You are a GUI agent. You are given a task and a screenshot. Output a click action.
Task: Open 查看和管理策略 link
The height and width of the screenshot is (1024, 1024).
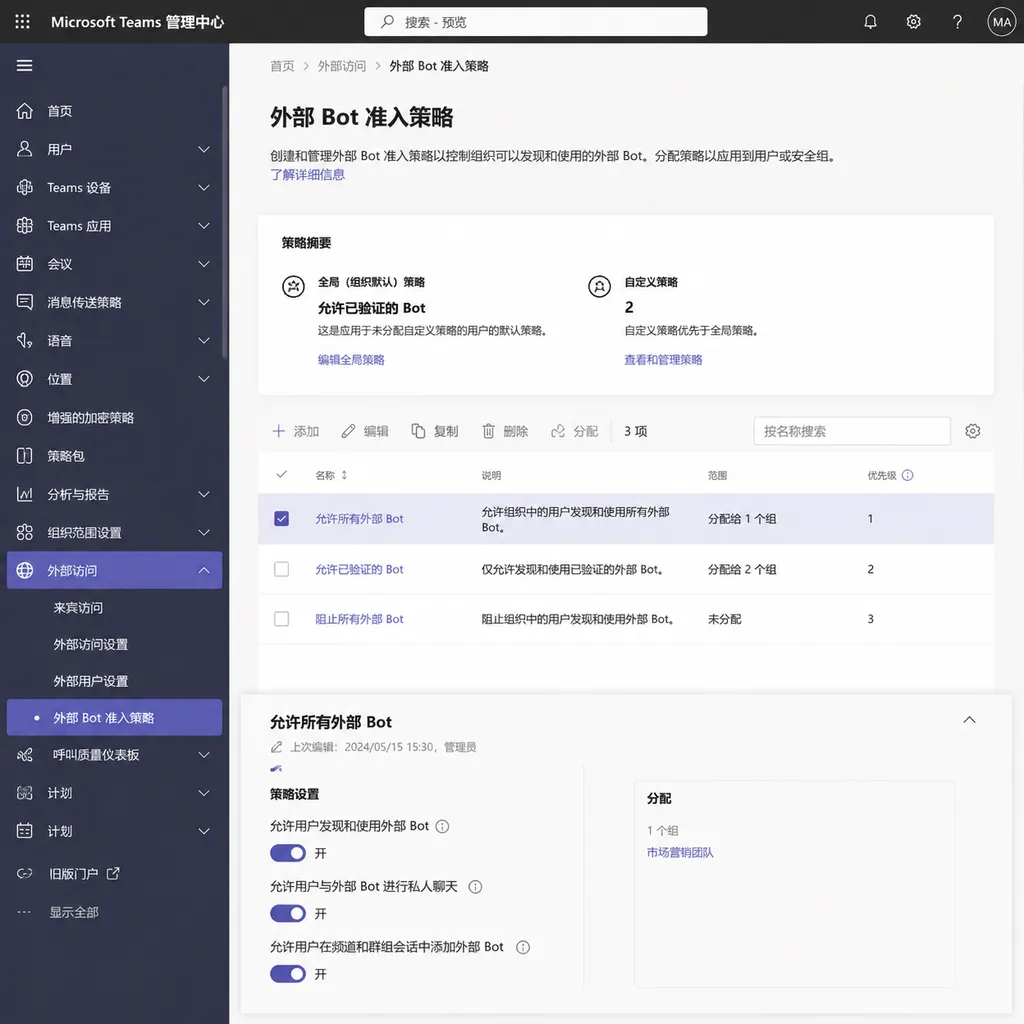(664, 360)
